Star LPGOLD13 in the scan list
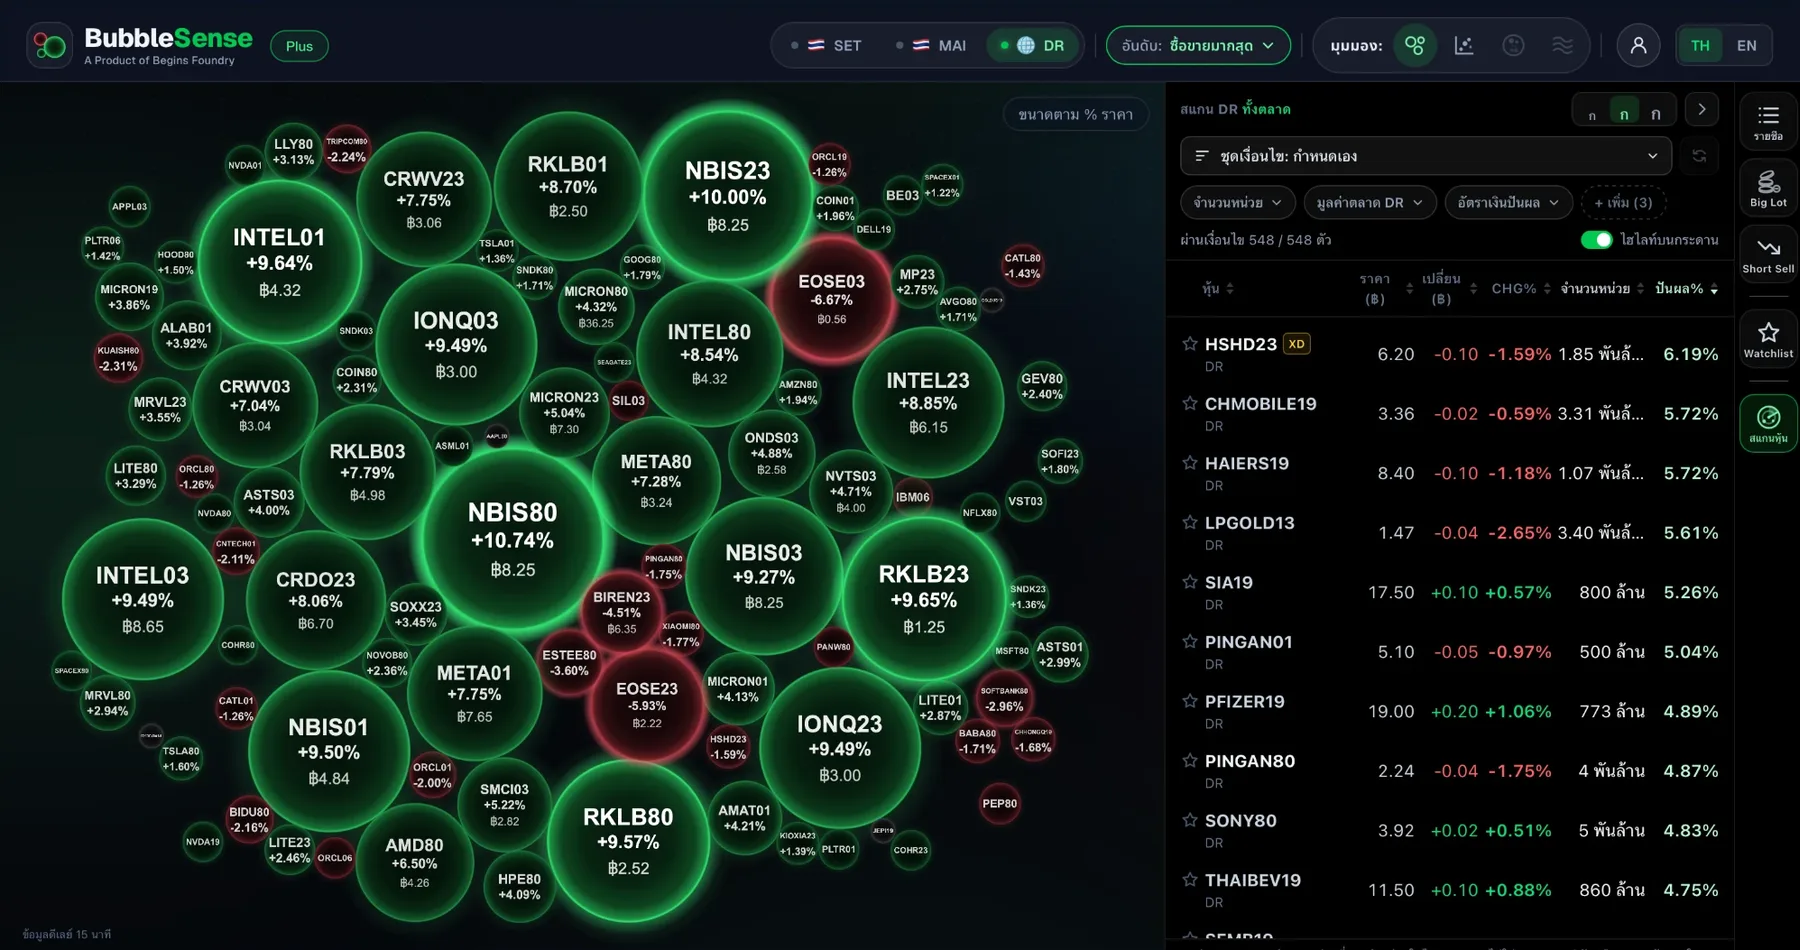1800x950 pixels. [1190, 523]
